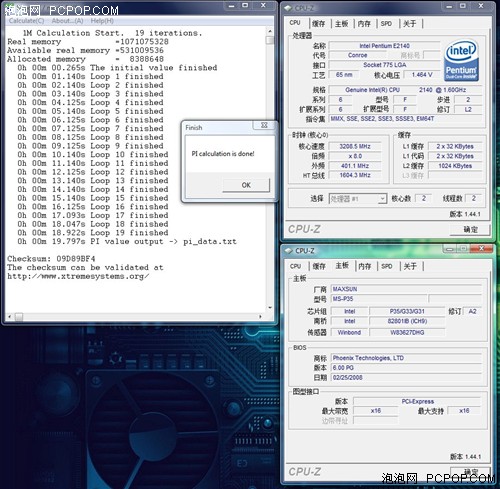500x489 pixels.
Task: Select CPU tab in lower CPU-Z window
Action: coord(295,266)
